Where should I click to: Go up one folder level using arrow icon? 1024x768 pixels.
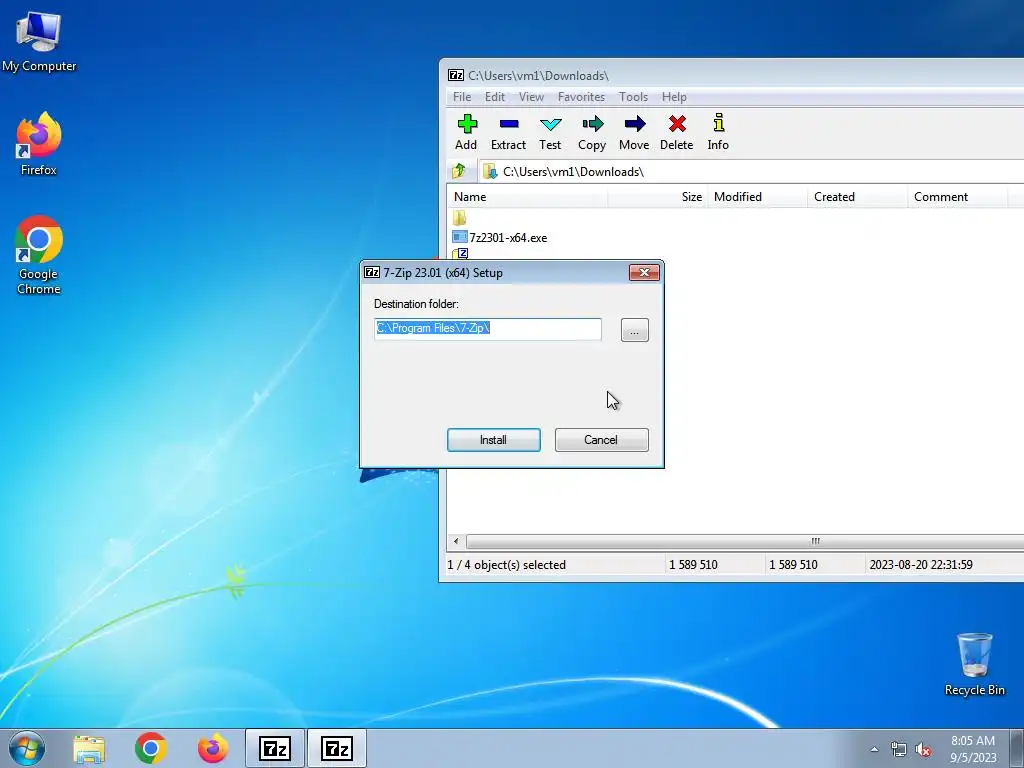[x=458, y=171]
